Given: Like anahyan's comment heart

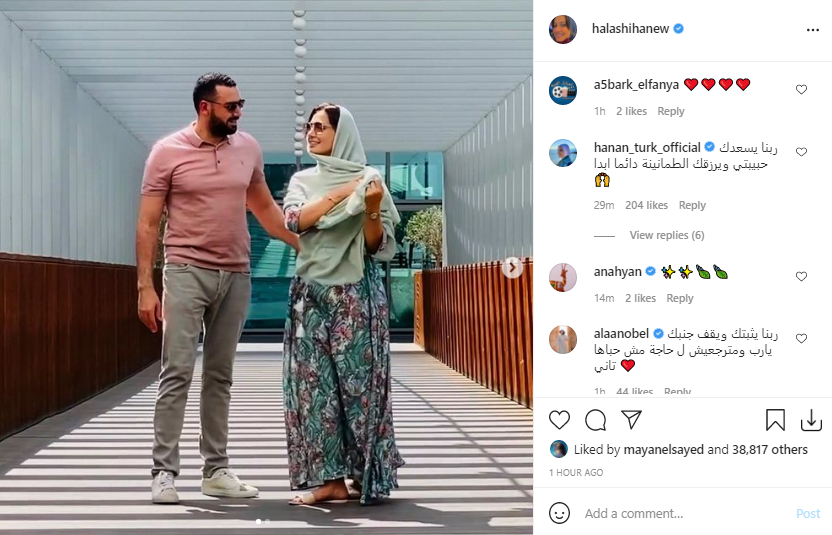Looking at the screenshot, I should (801, 277).
